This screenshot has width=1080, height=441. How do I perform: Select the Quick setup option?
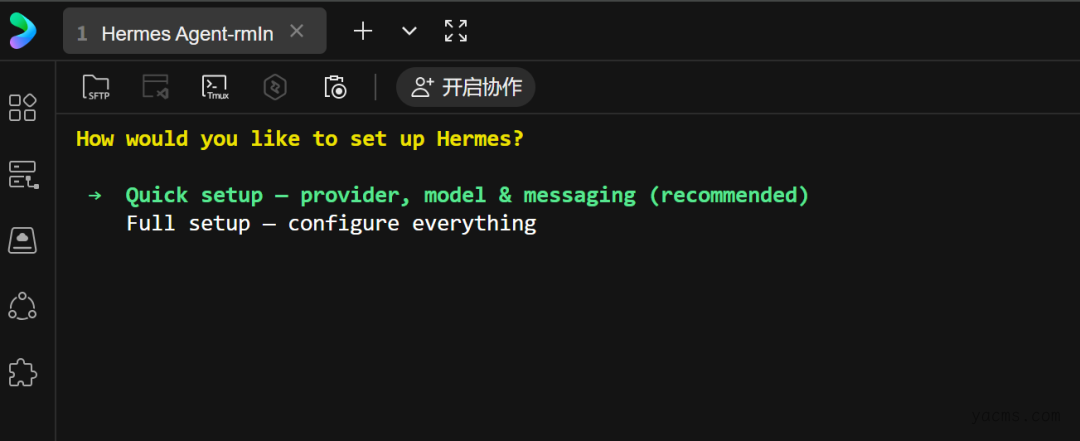466,195
